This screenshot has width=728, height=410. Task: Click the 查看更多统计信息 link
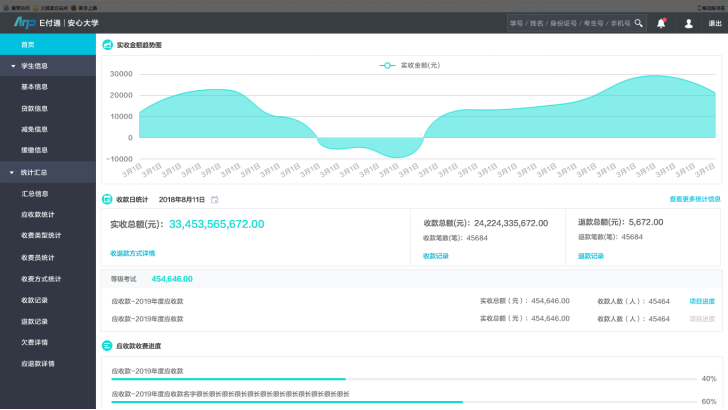(x=694, y=199)
